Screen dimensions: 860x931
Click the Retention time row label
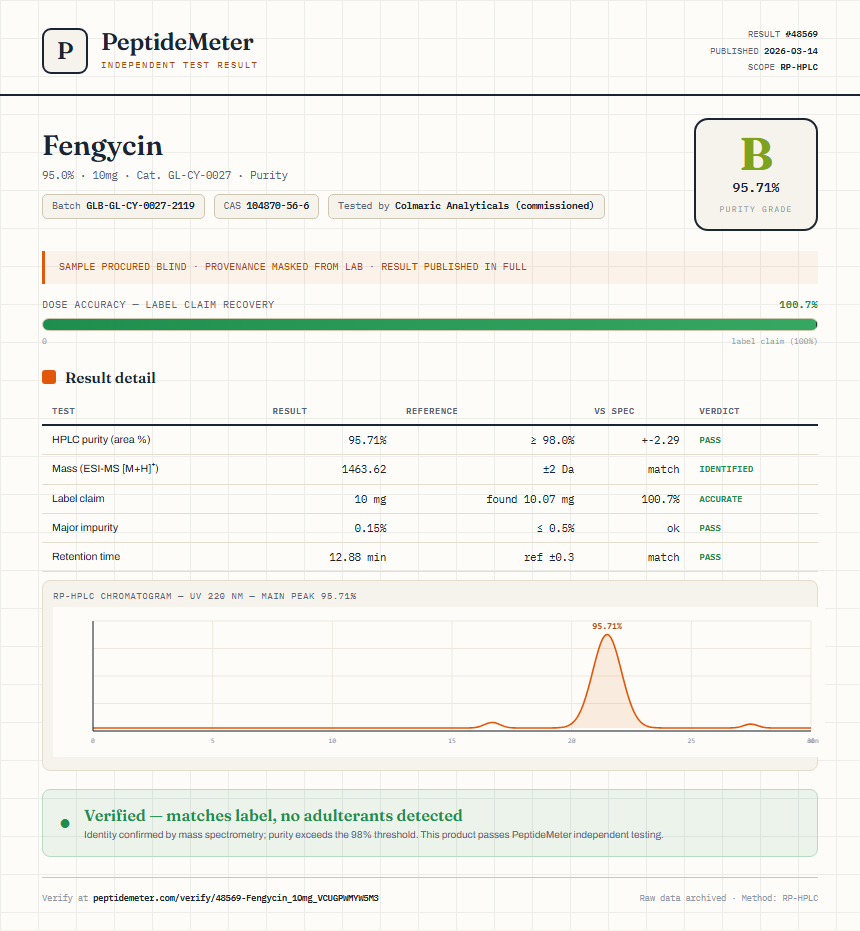pos(86,556)
